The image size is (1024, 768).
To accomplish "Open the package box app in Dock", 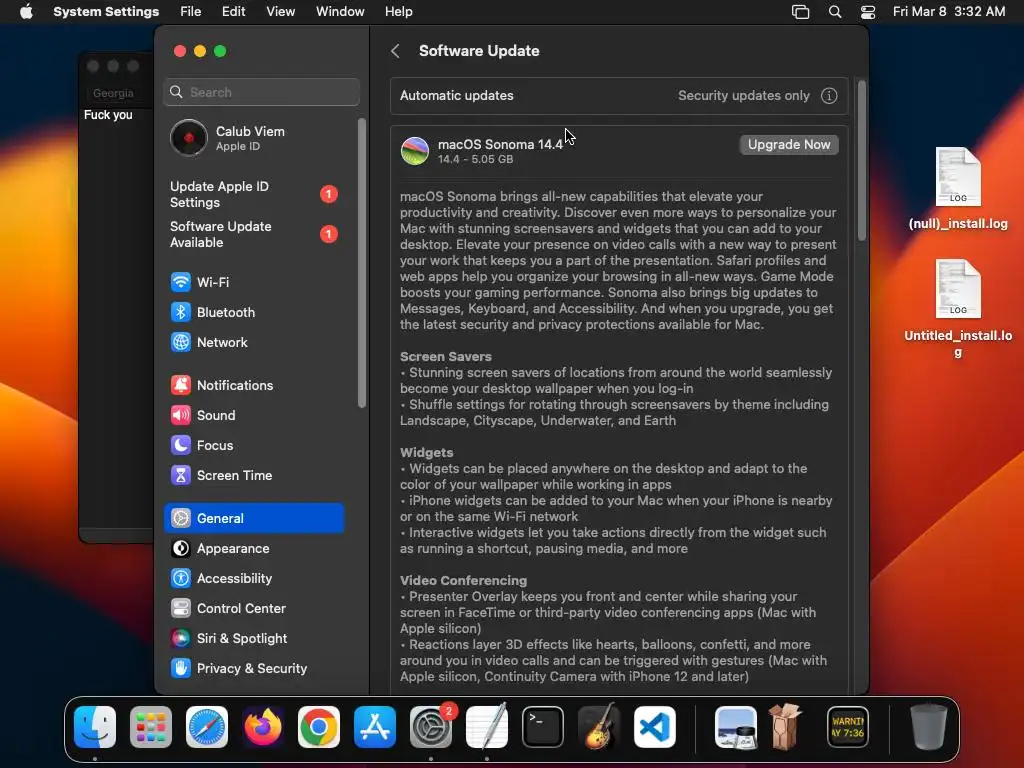I will [x=784, y=727].
